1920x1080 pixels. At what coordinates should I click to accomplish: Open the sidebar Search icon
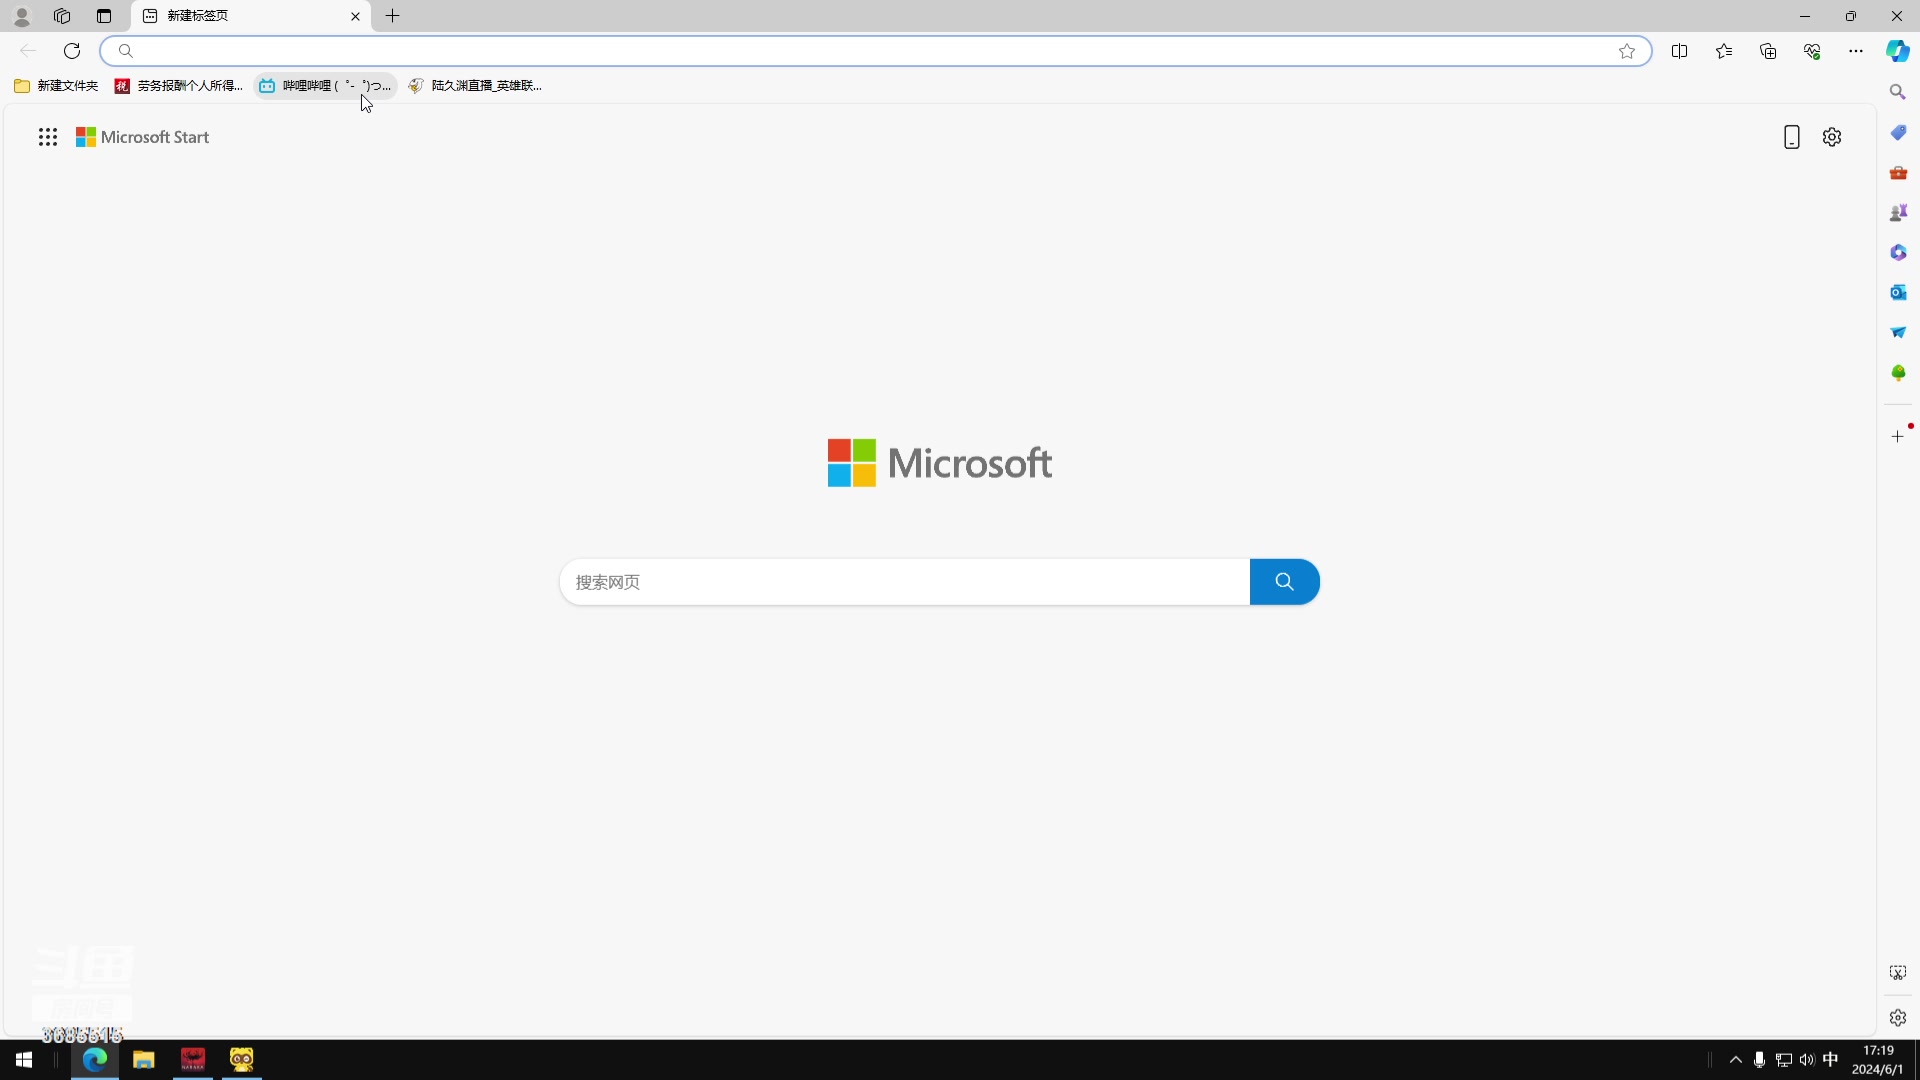click(x=1898, y=92)
